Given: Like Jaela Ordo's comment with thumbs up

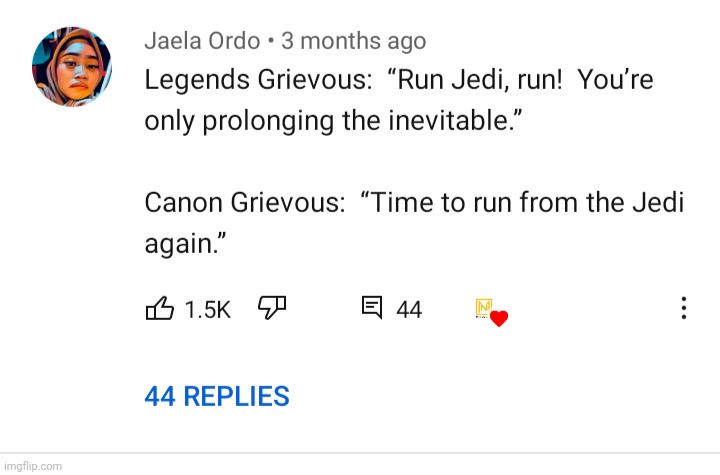Looking at the screenshot, I should (x=160, y=309).
